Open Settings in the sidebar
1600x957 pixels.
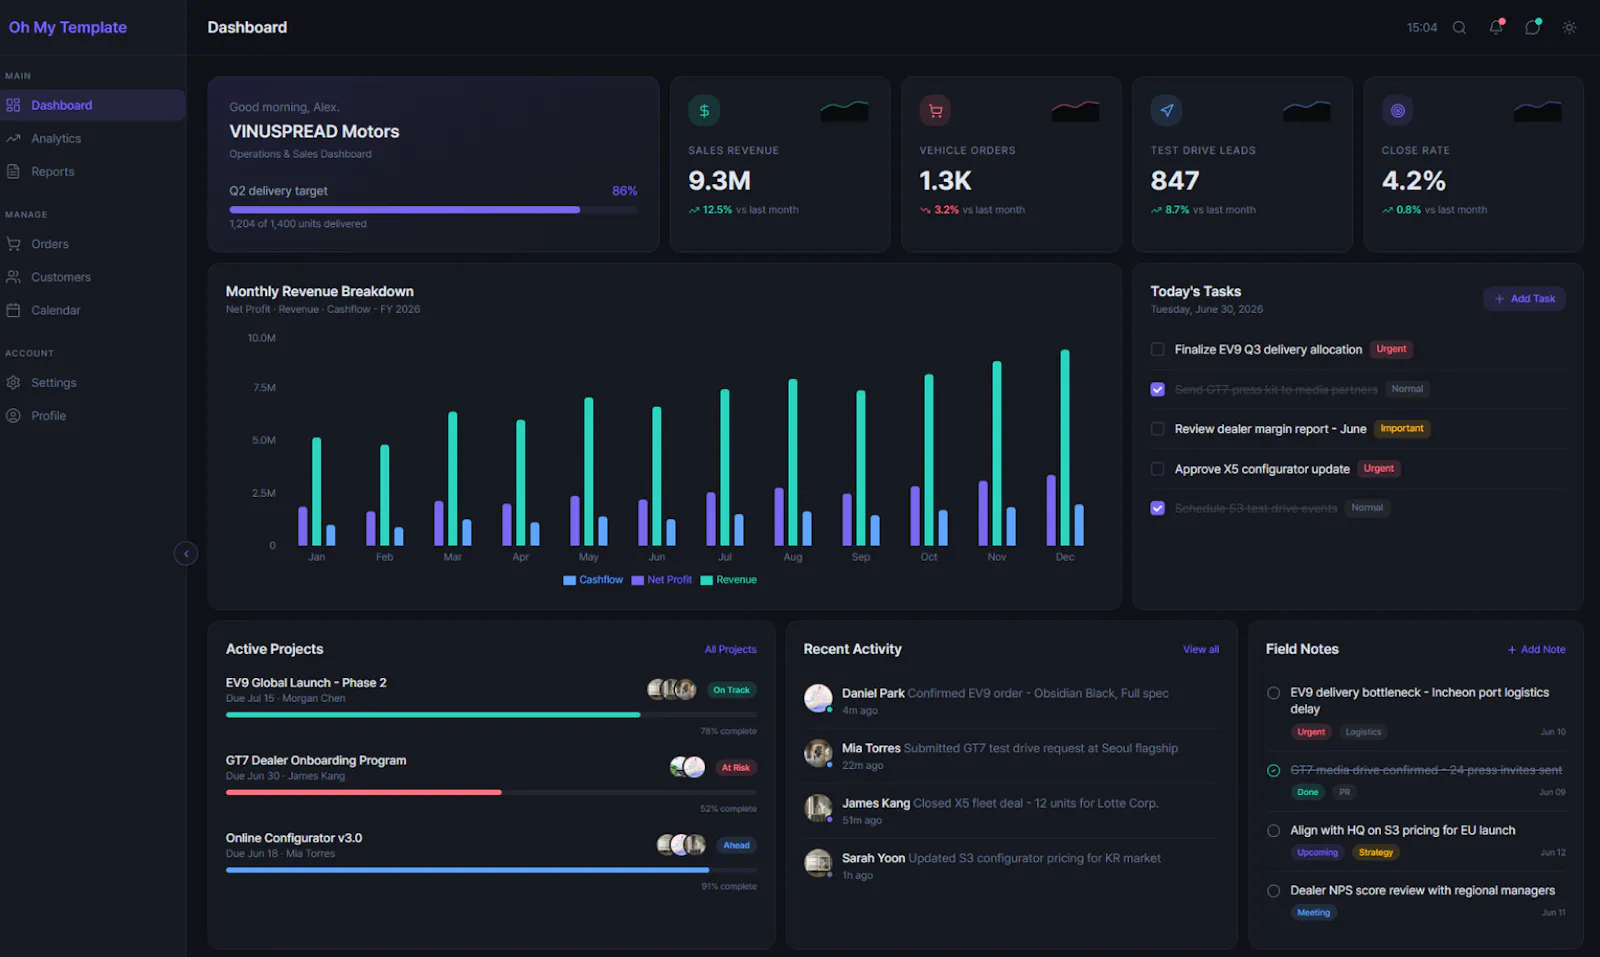pyautogui.click(x=93, y=382)
